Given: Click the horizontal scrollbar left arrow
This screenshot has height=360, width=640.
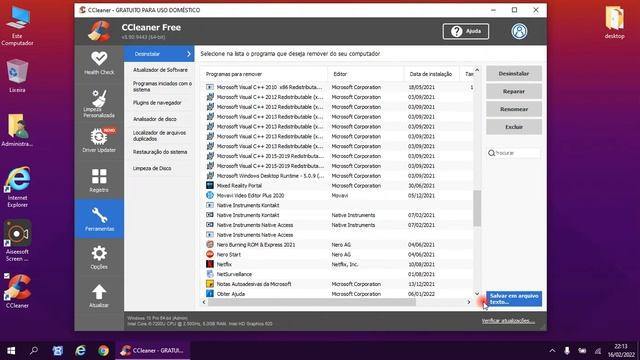Looking at the screenshot, I should [204, 302].
